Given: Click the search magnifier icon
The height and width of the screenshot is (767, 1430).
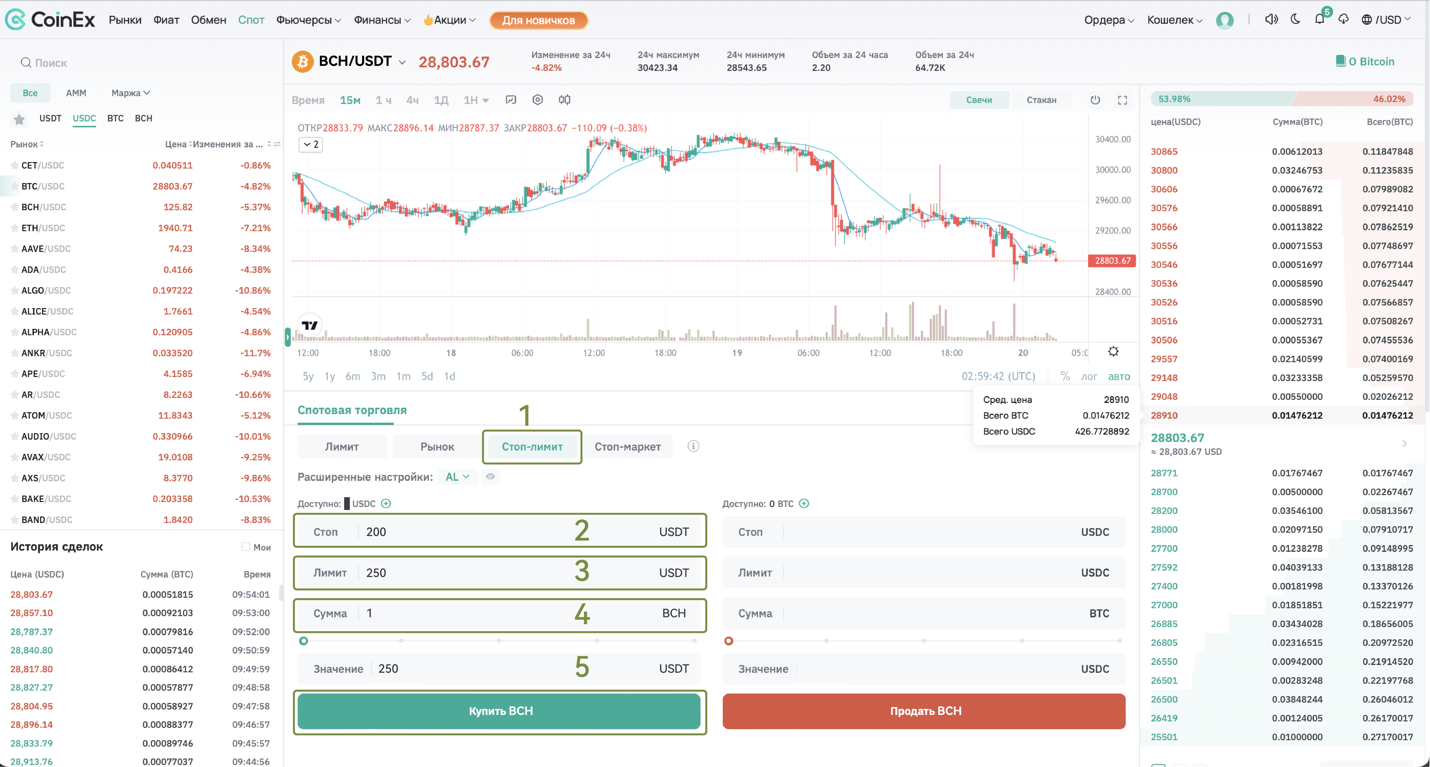Looking at the screenshot, I should 26,63.
